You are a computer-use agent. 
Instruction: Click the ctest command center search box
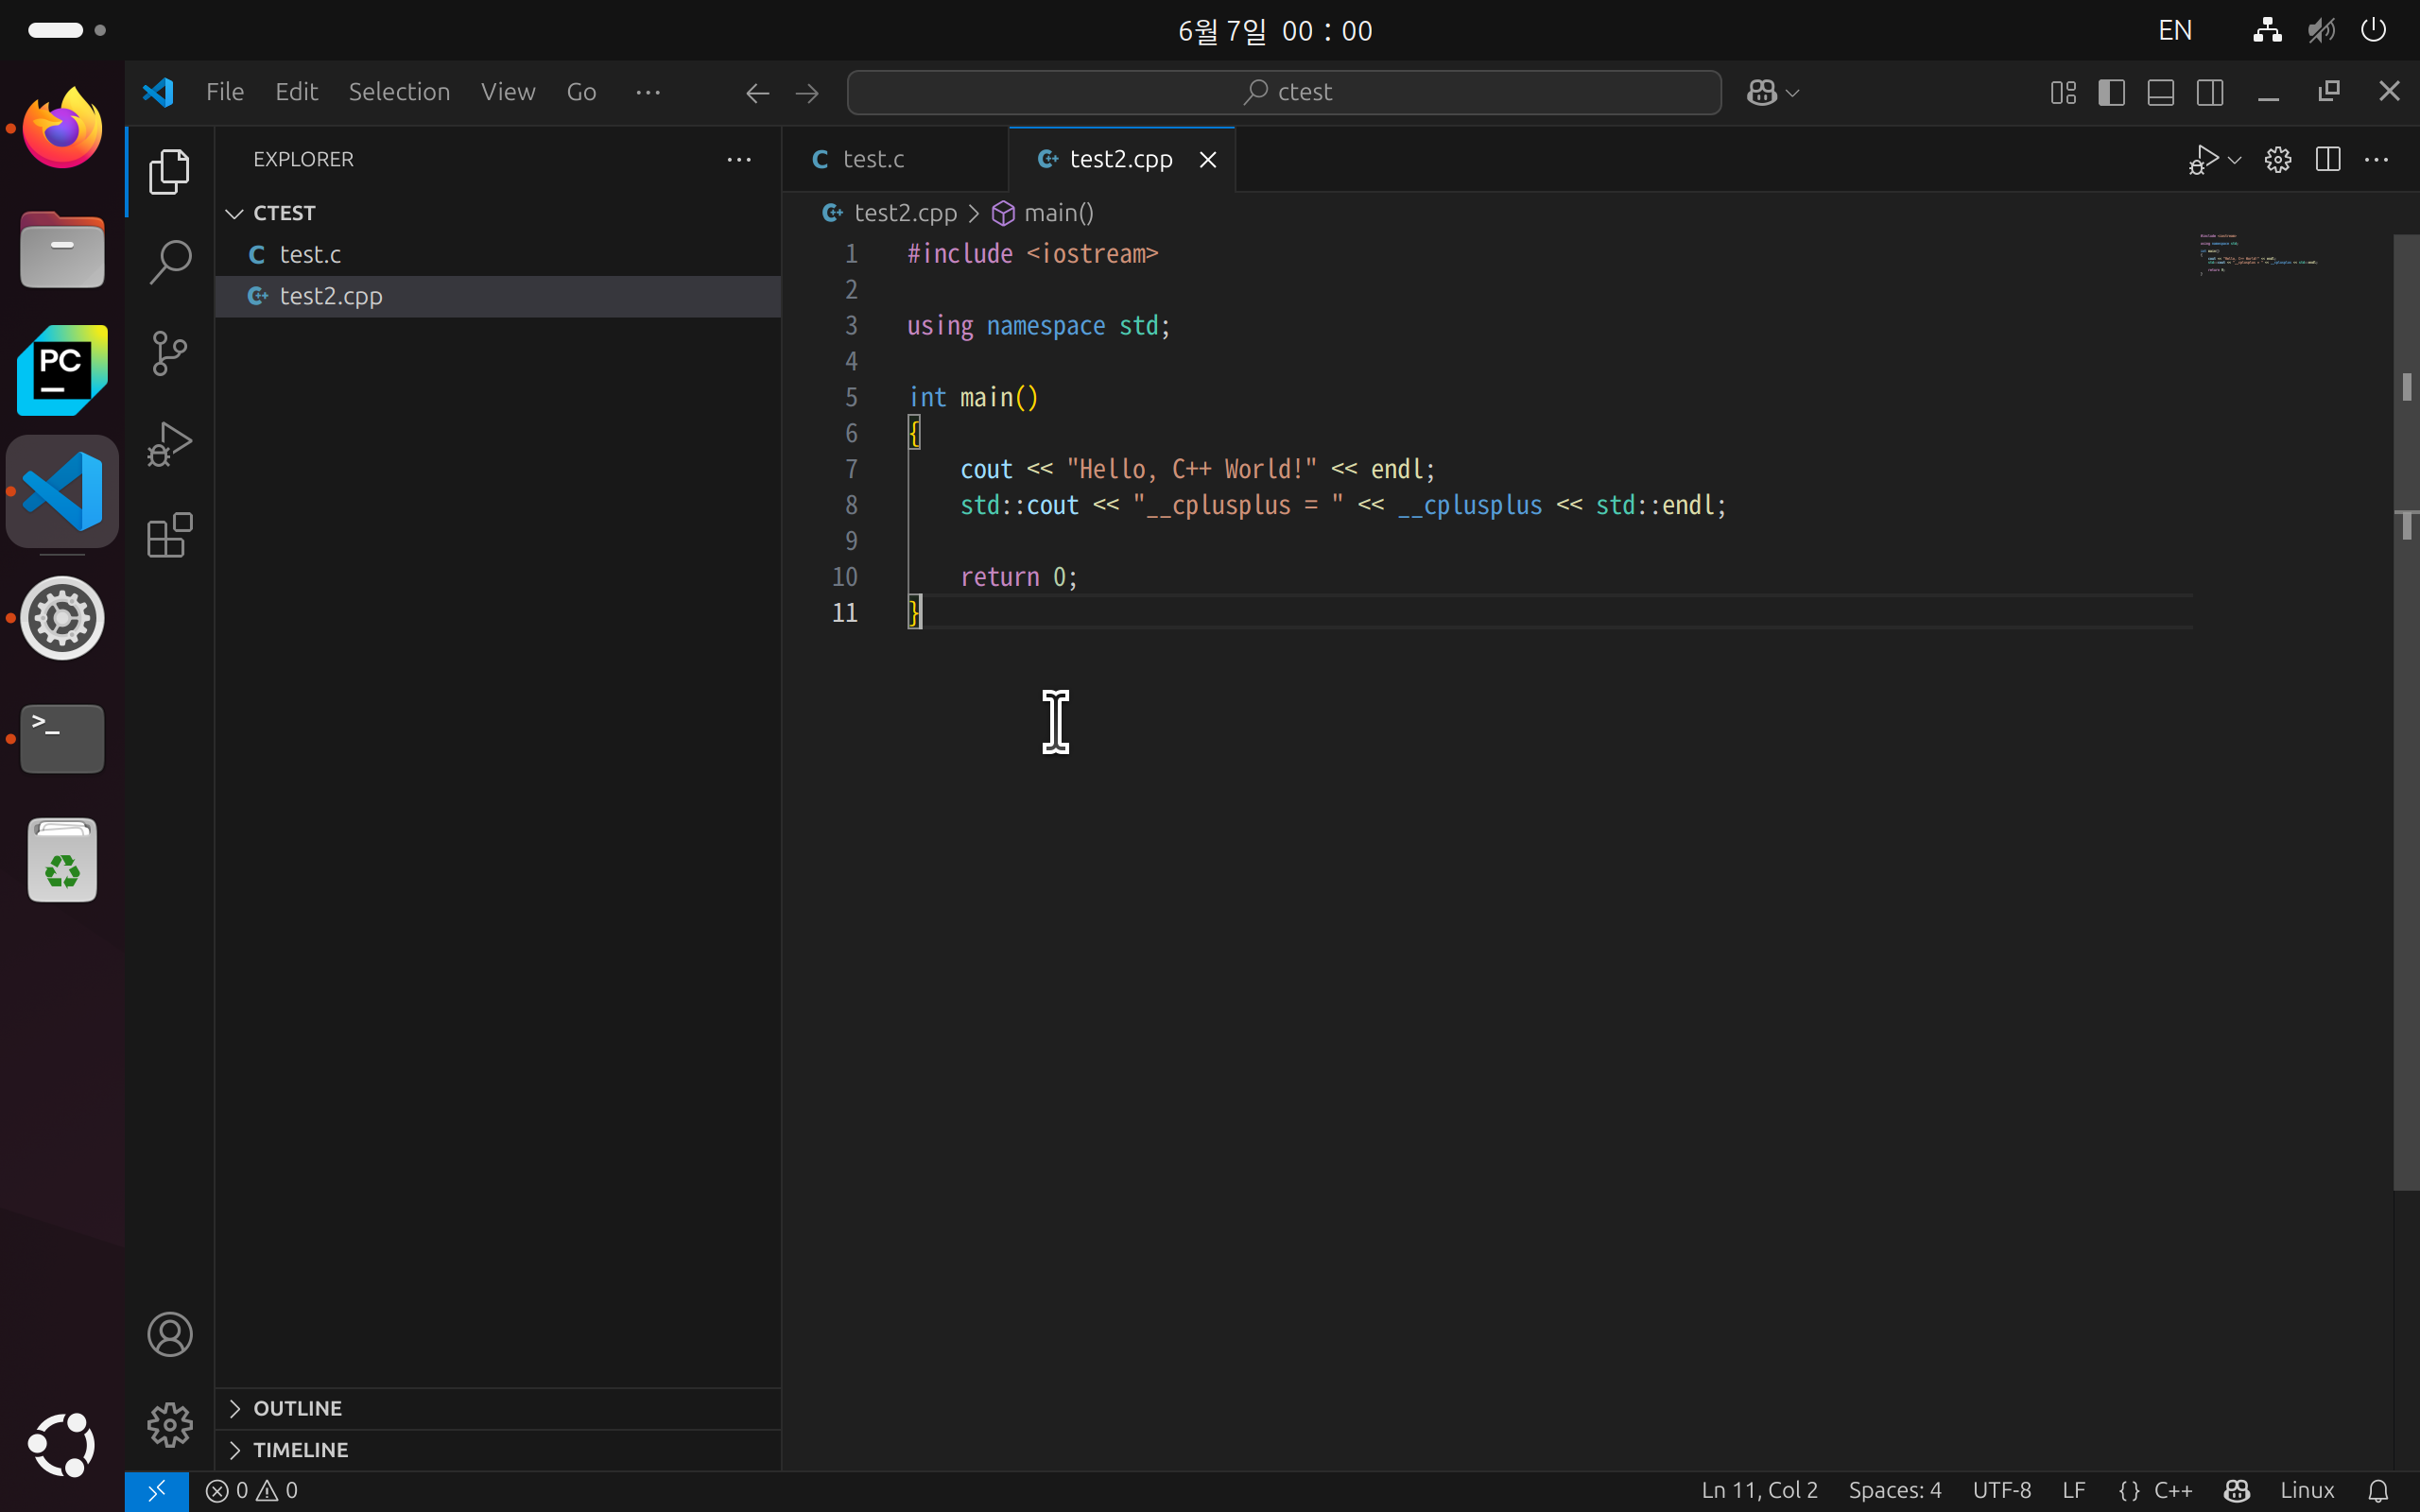click(x=1284, y=92)
